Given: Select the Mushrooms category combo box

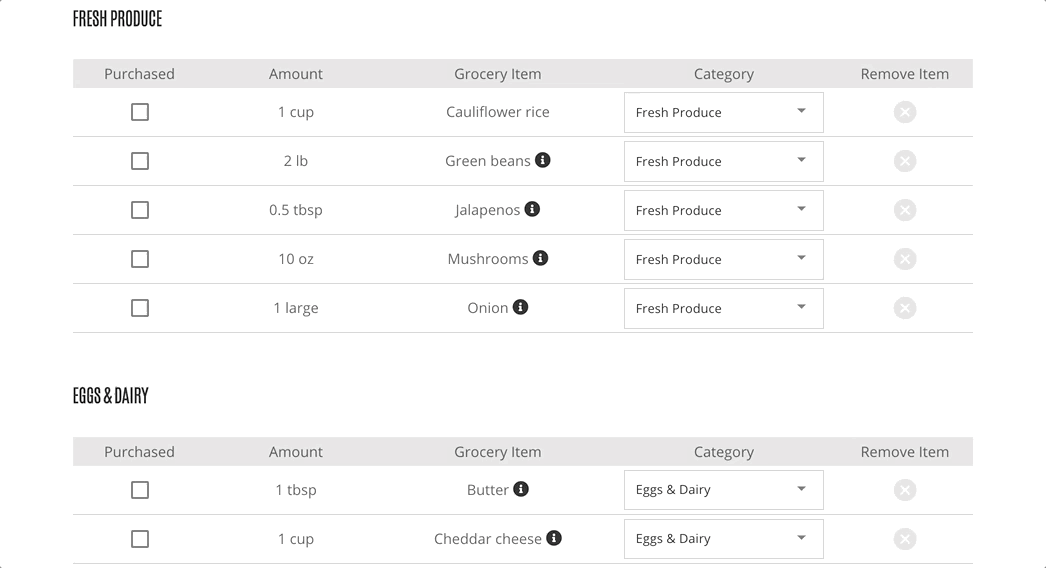Looking at the screenshot, I should 723,259.
